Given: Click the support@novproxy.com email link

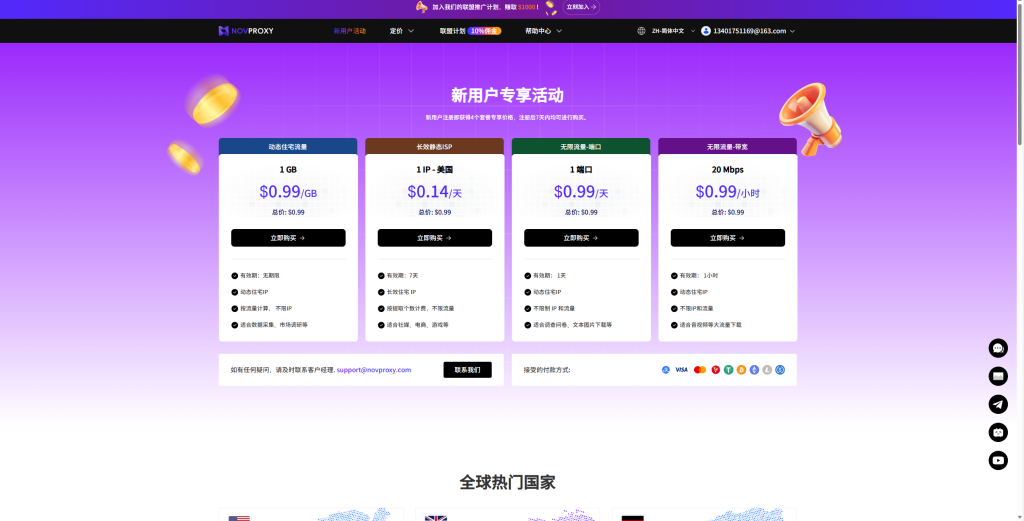Looking at the screenshot, I should coord(374,370).
